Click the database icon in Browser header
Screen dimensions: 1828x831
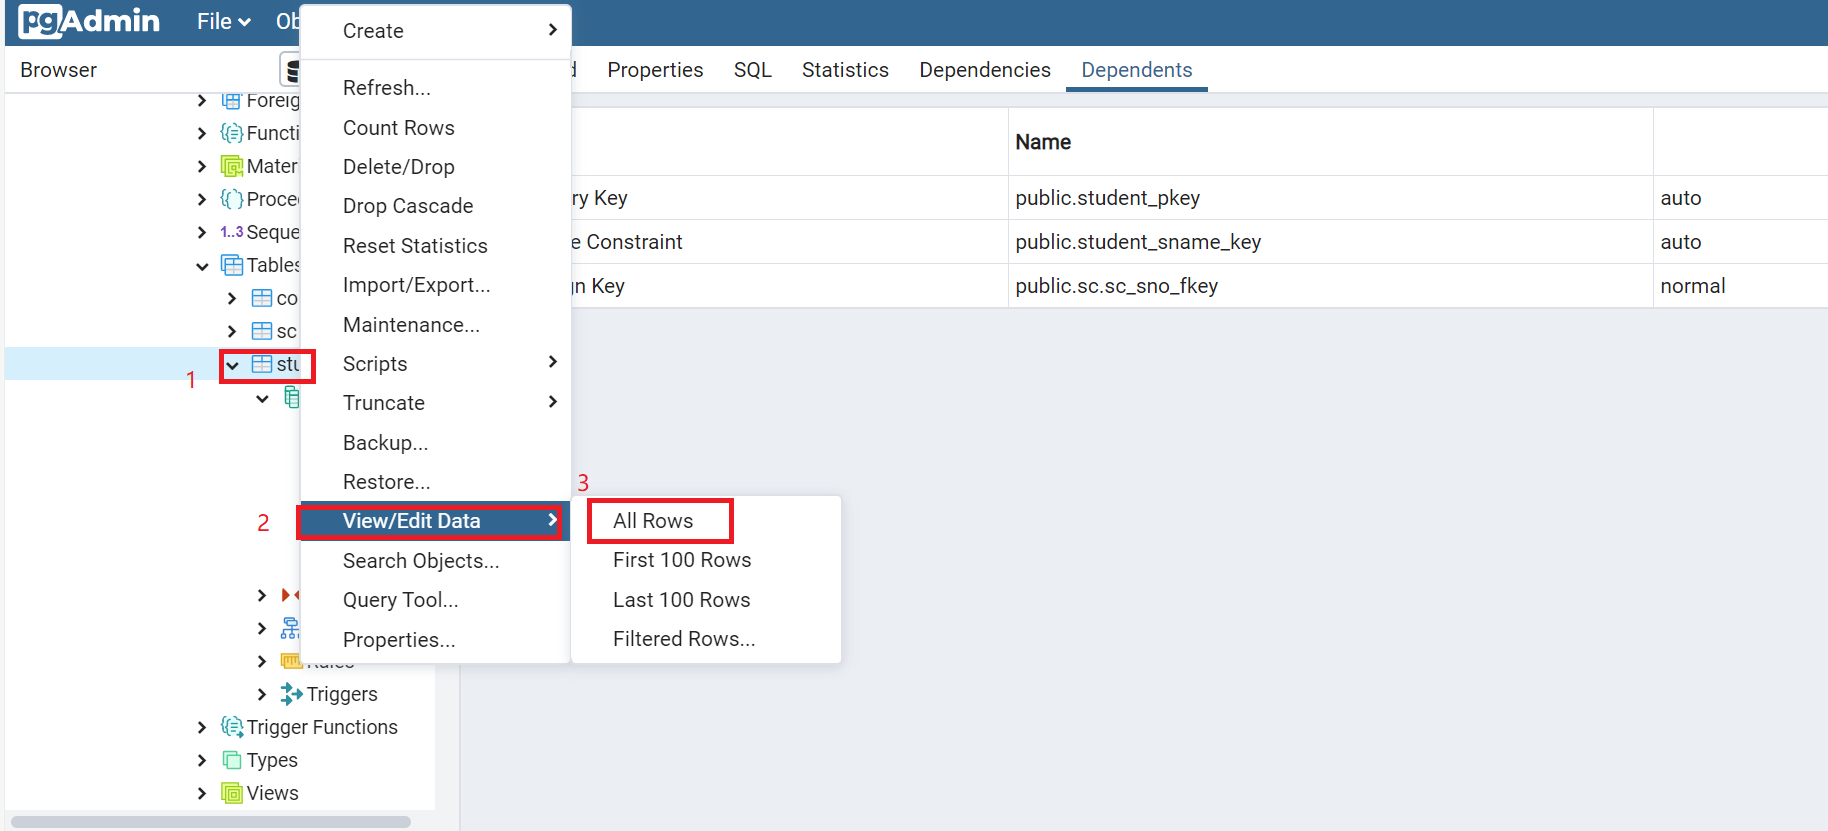(x=291, y=70)
